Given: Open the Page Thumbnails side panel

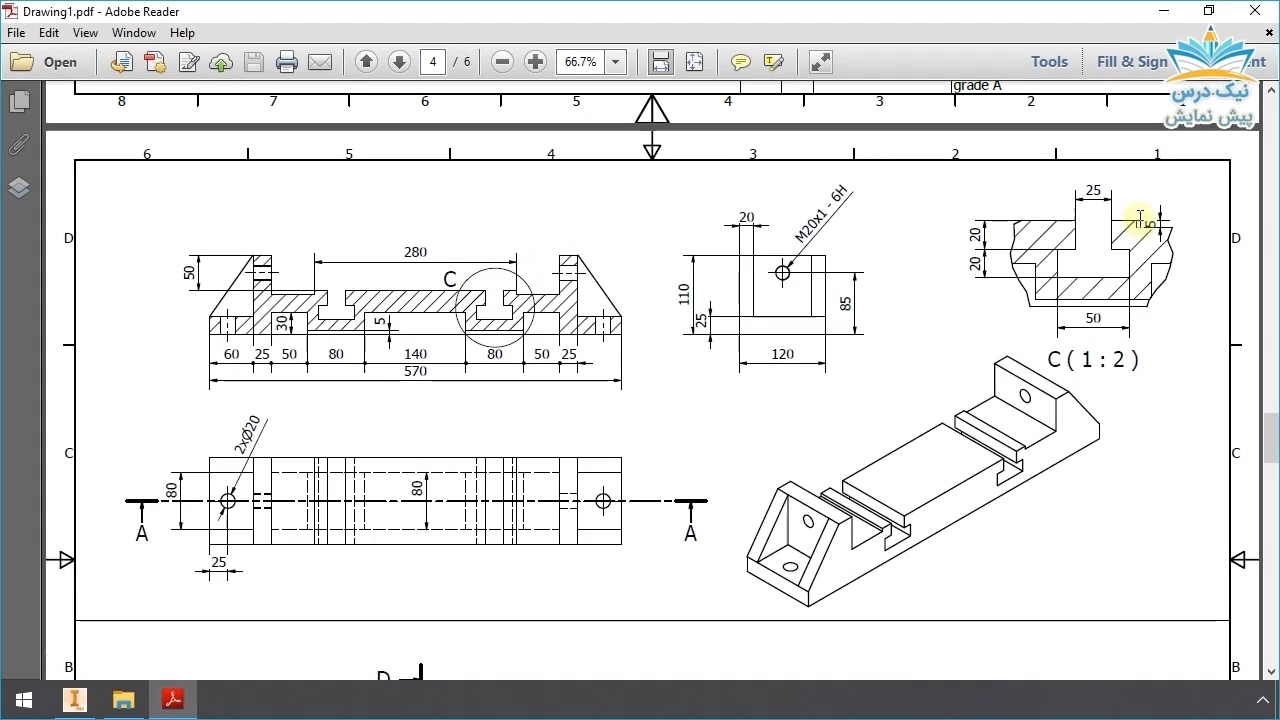Looking at the screenshot, I should [x=19, y=102].
